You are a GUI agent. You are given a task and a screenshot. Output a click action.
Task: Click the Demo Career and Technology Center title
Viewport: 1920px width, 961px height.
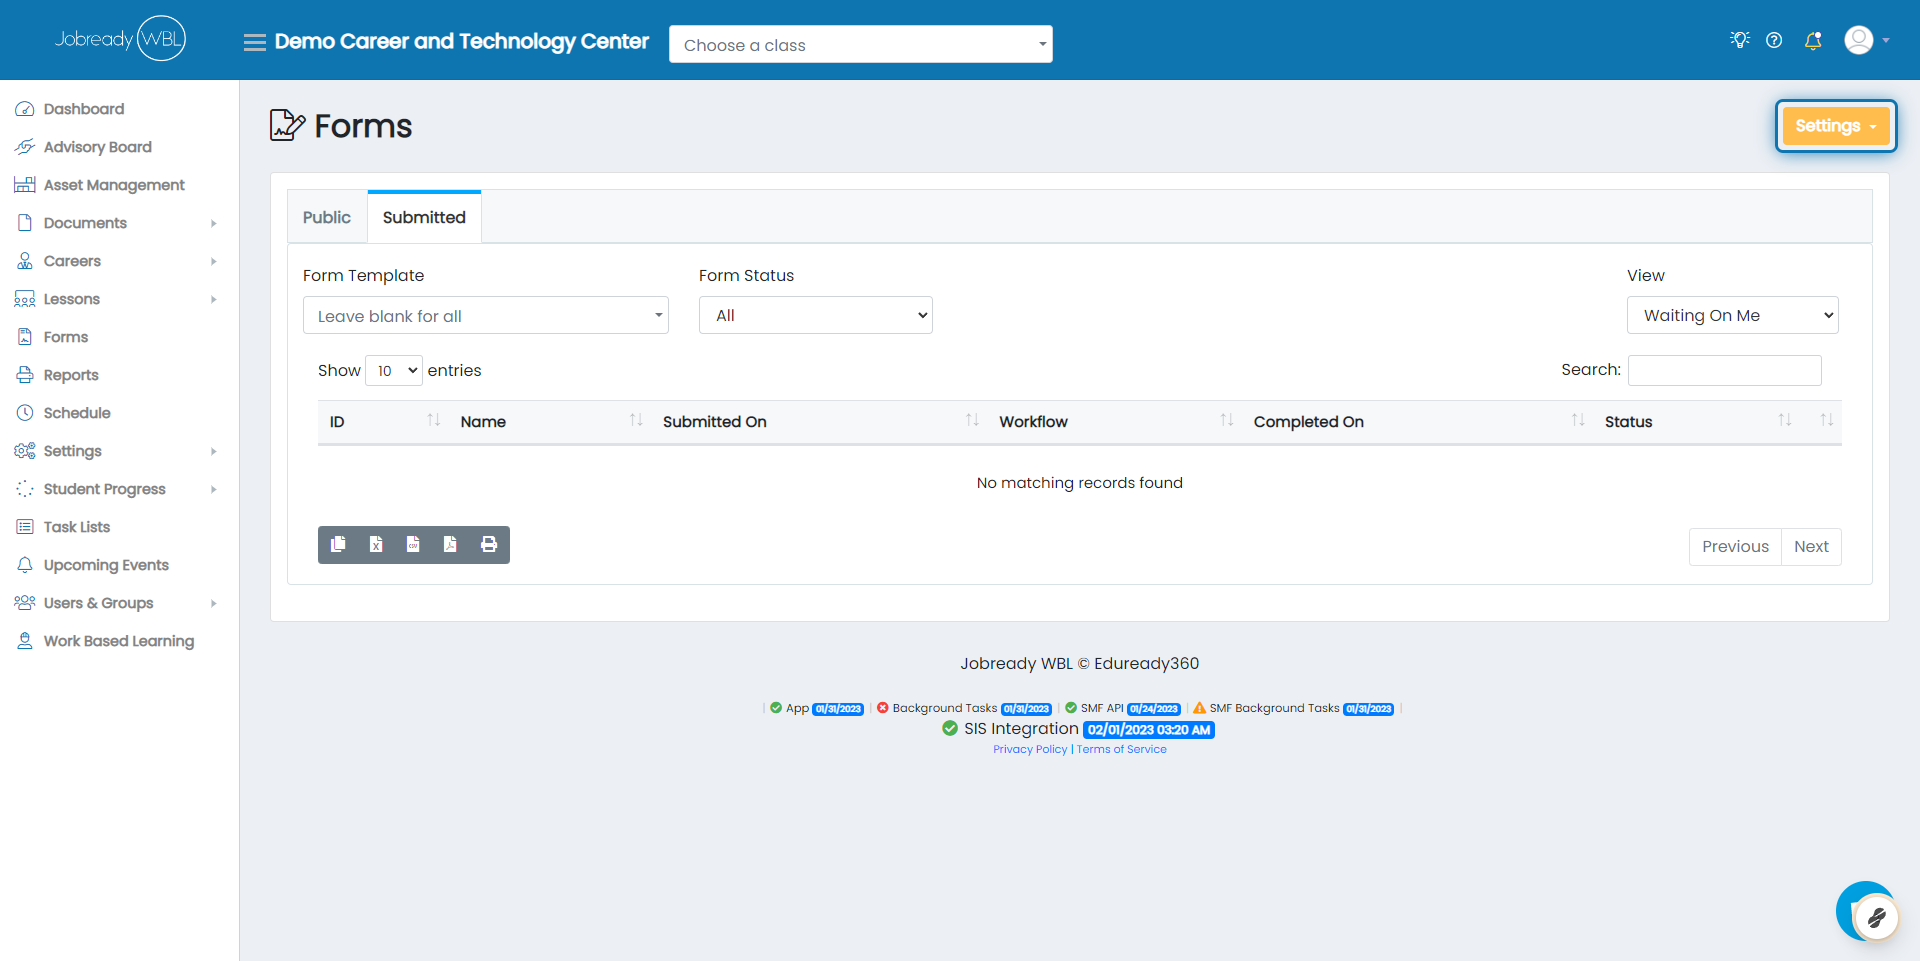[x=462, y=42]
